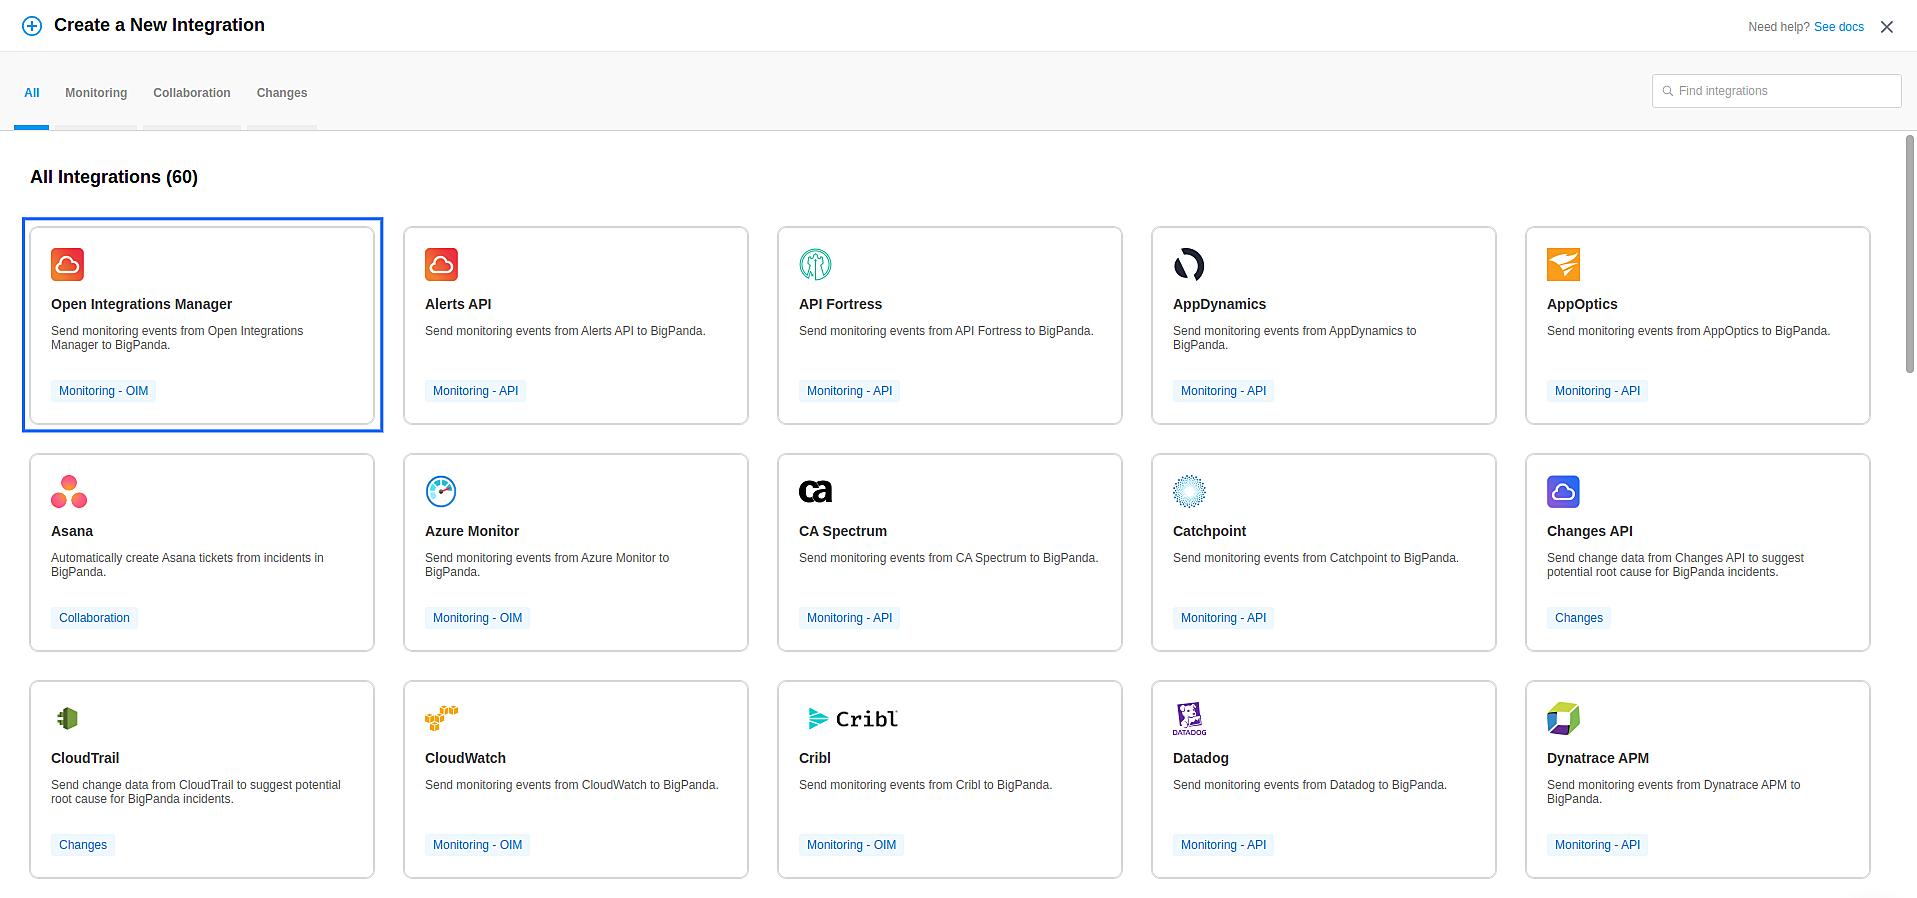Click the Datadog dog logo

pos(1189,718)
